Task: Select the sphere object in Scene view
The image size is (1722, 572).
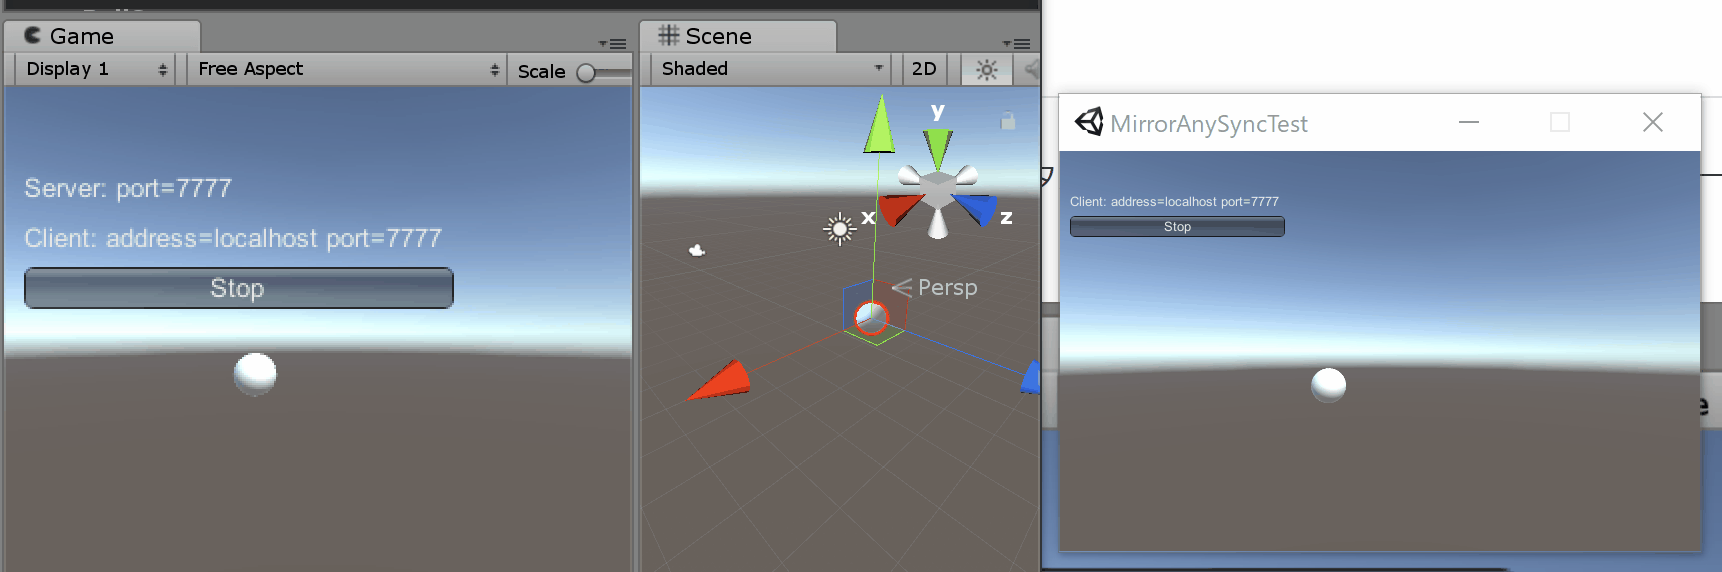Action: click(872, 318)
